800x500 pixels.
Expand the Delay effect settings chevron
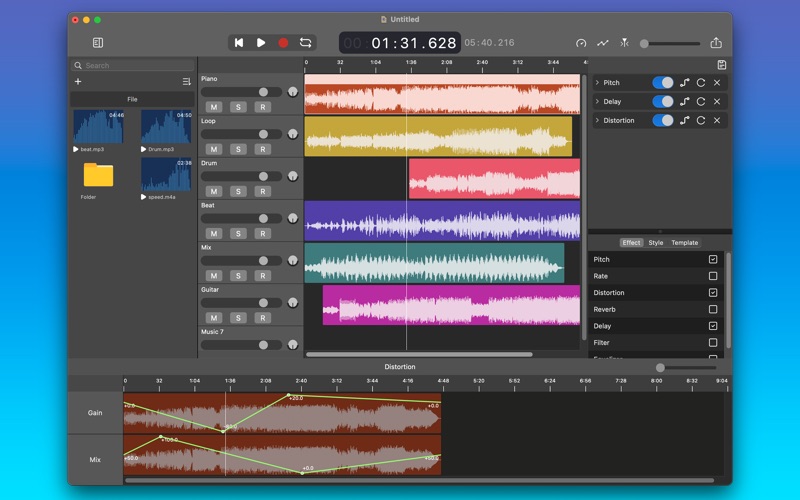click(597, 101)
